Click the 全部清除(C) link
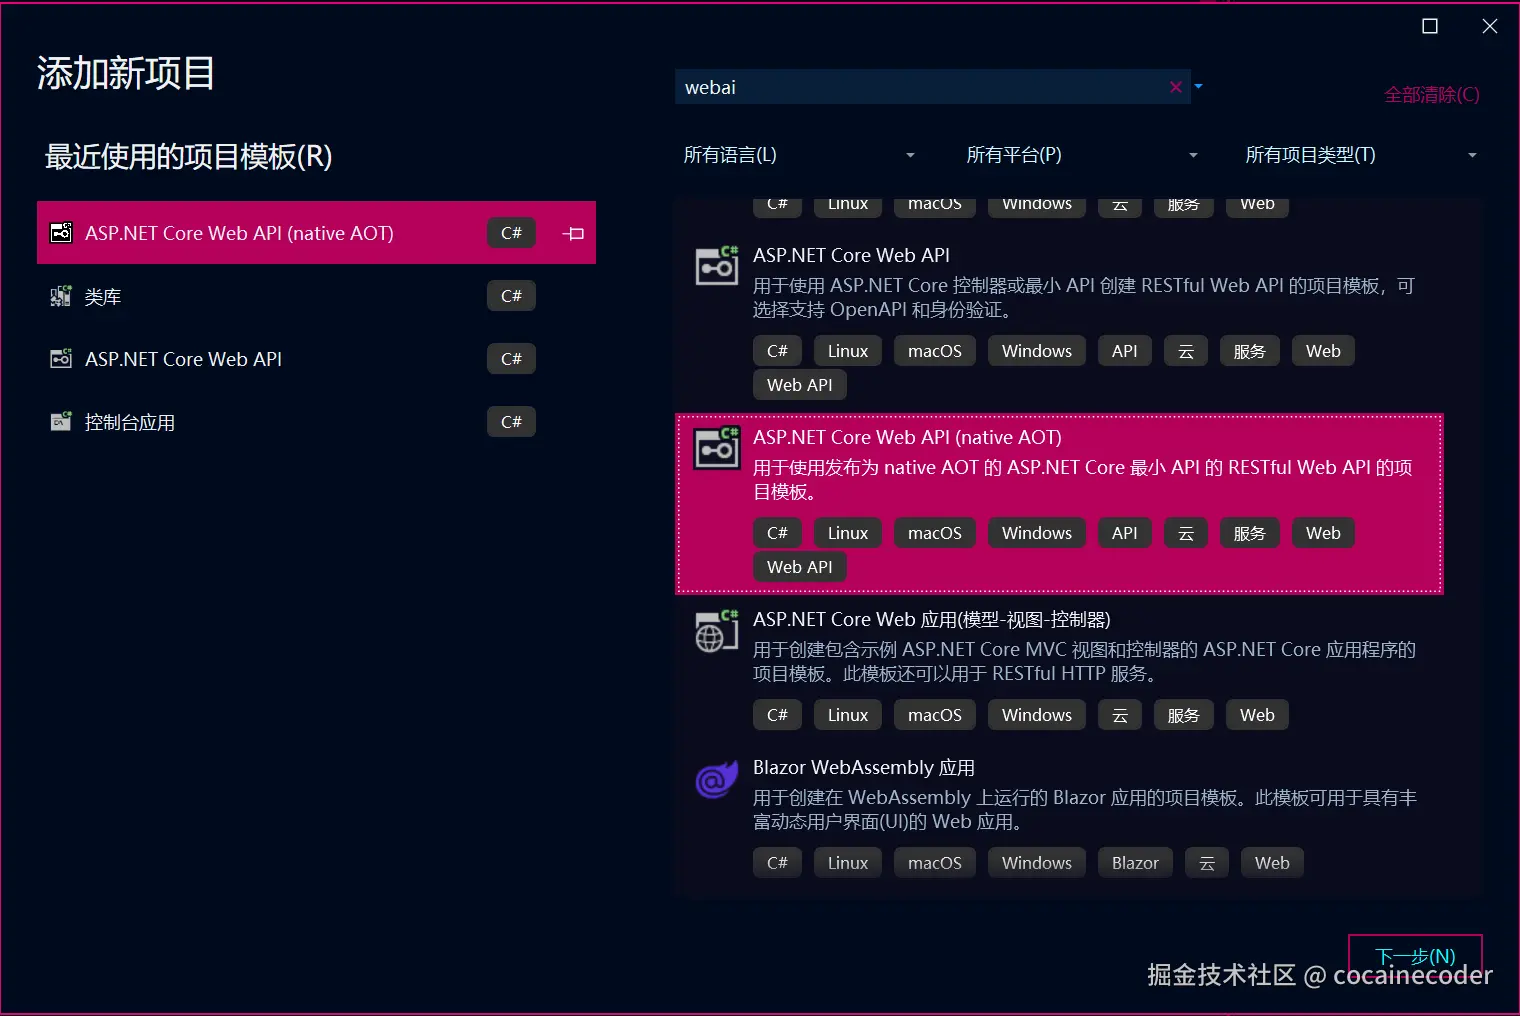Image resolution: width=1520 pixels, height=1016 pixels. click(x=1431, y=95)
